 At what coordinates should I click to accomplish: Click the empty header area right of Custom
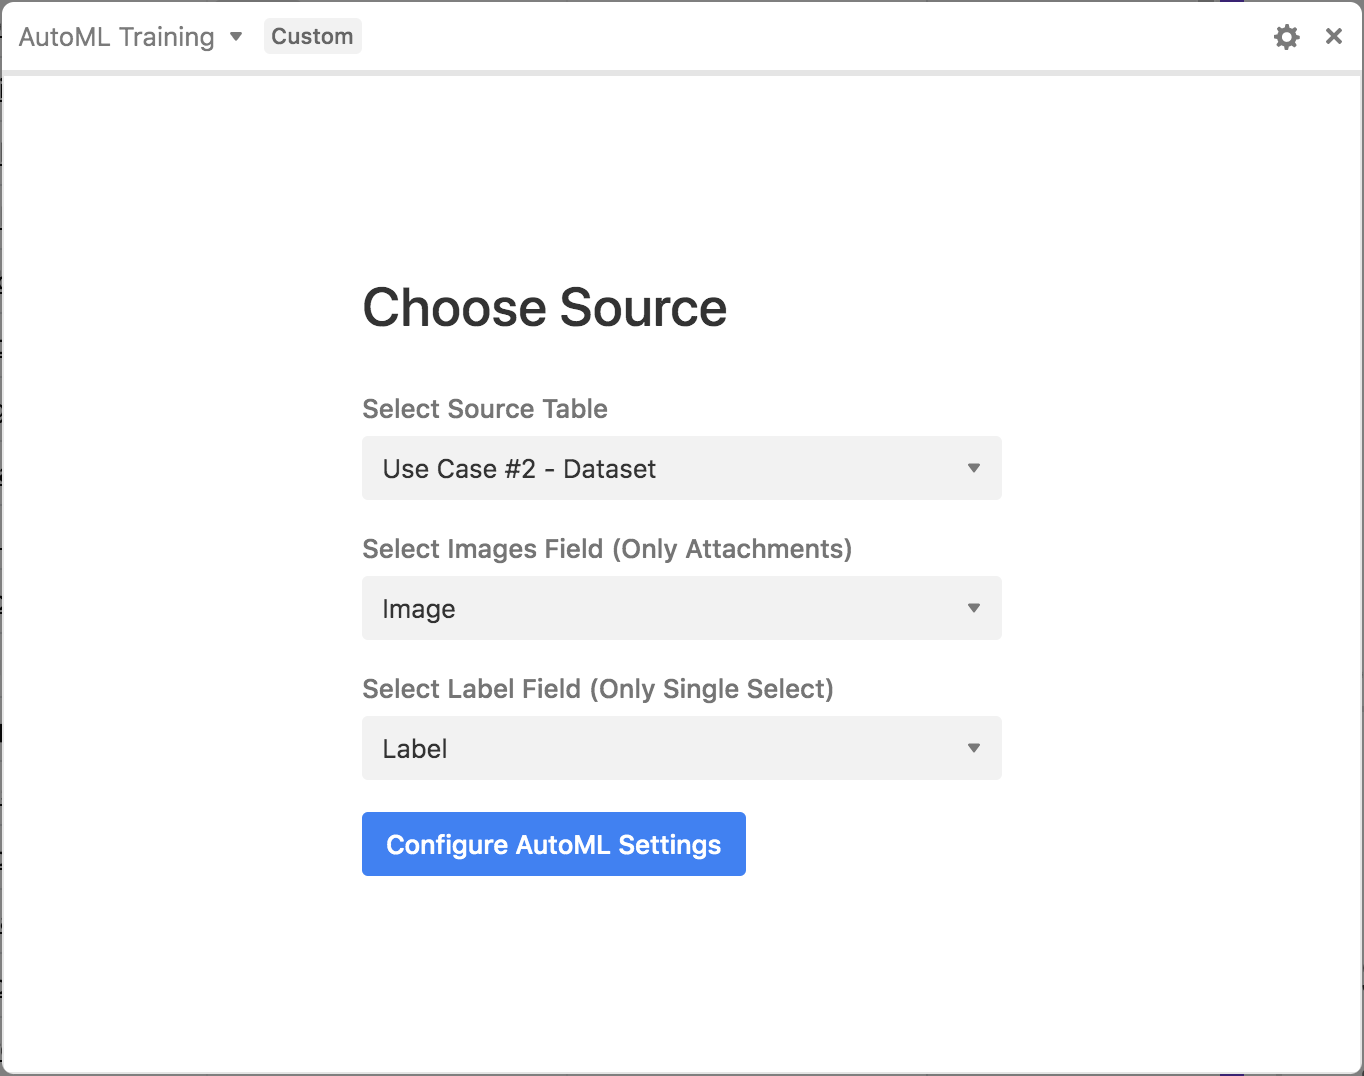(x=800, y=37)
